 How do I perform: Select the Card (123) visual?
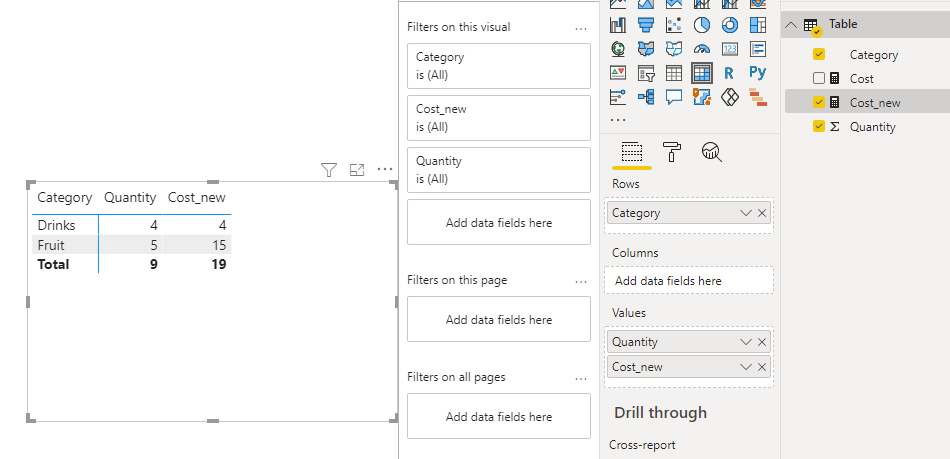(729, 48)
